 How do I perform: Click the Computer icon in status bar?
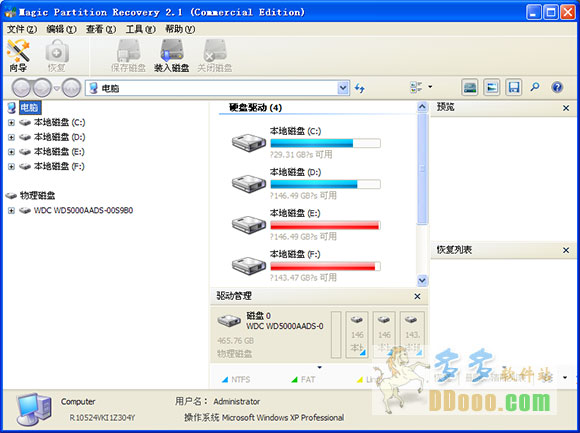(33, 409)
